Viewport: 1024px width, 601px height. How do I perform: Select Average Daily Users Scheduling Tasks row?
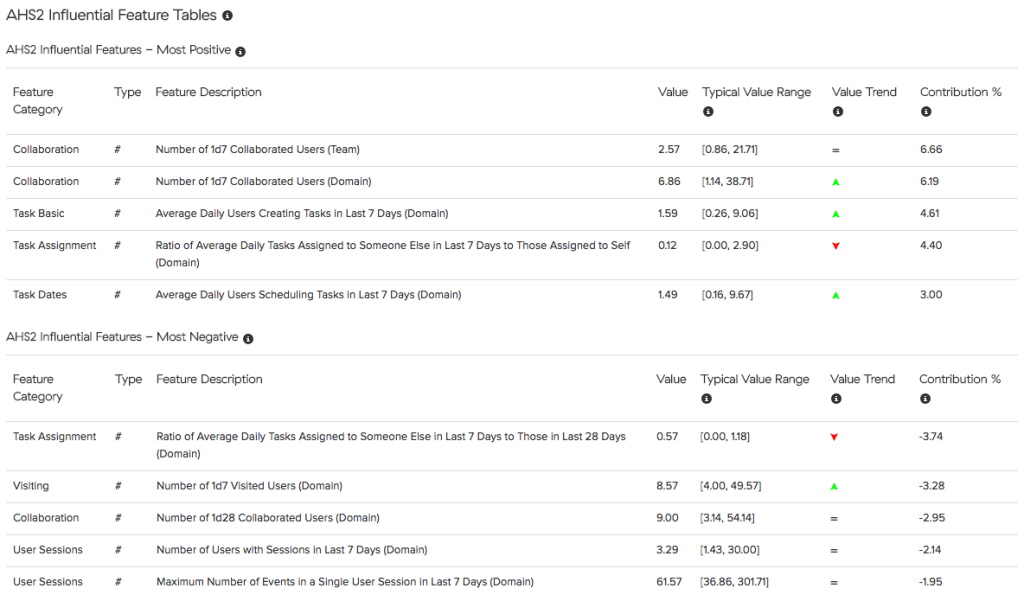tap(512, 295)
